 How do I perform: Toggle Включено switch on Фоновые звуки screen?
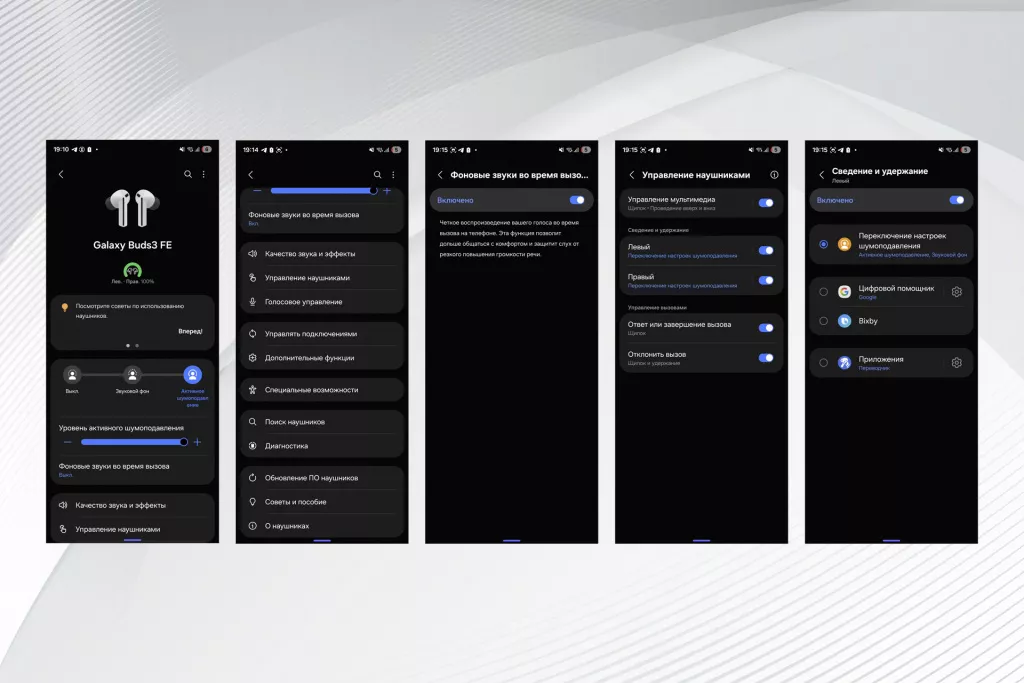coord(577,200)
